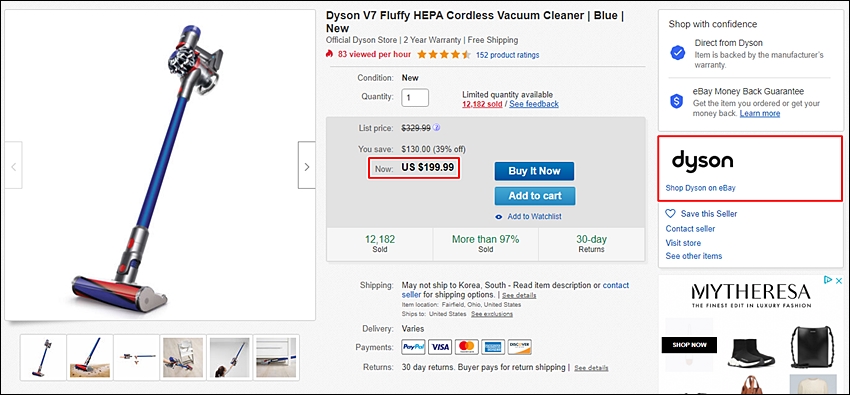This screenshot has width=850, height=395.
Task: Select the thumbnail with woman vacuuming
Action: pos(230,358)
